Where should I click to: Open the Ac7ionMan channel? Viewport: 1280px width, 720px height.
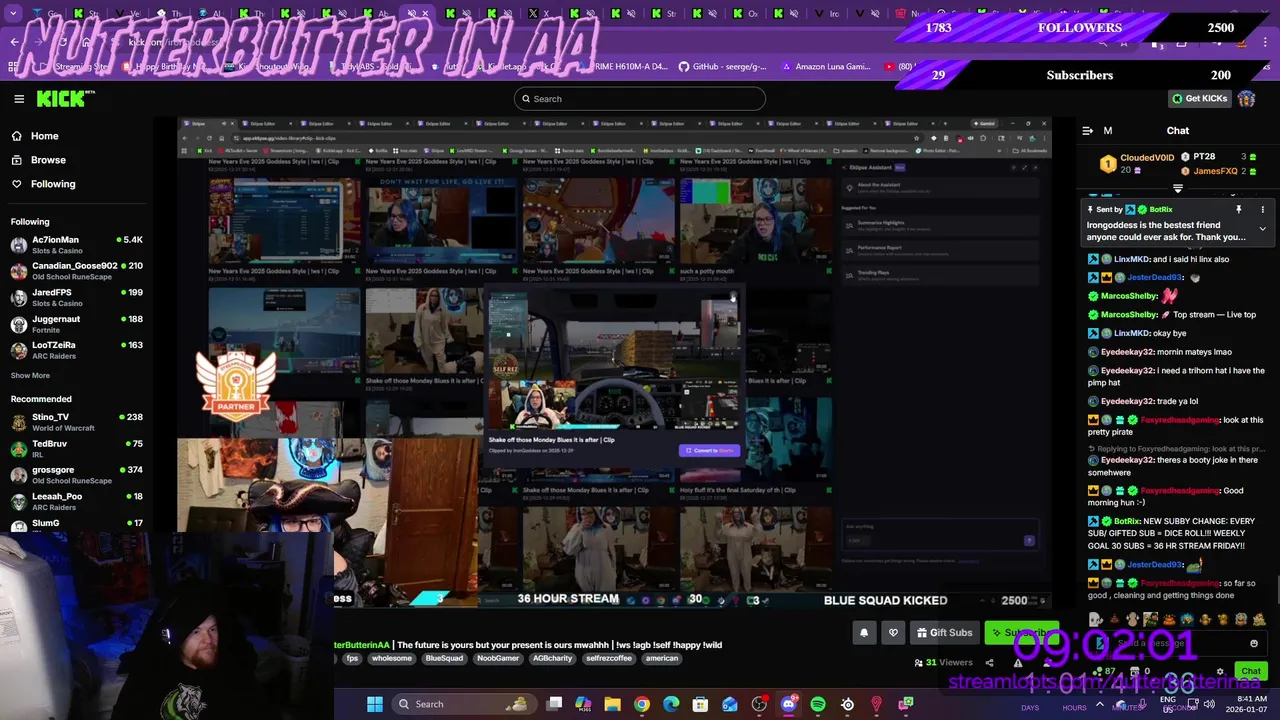click(77, 245)
